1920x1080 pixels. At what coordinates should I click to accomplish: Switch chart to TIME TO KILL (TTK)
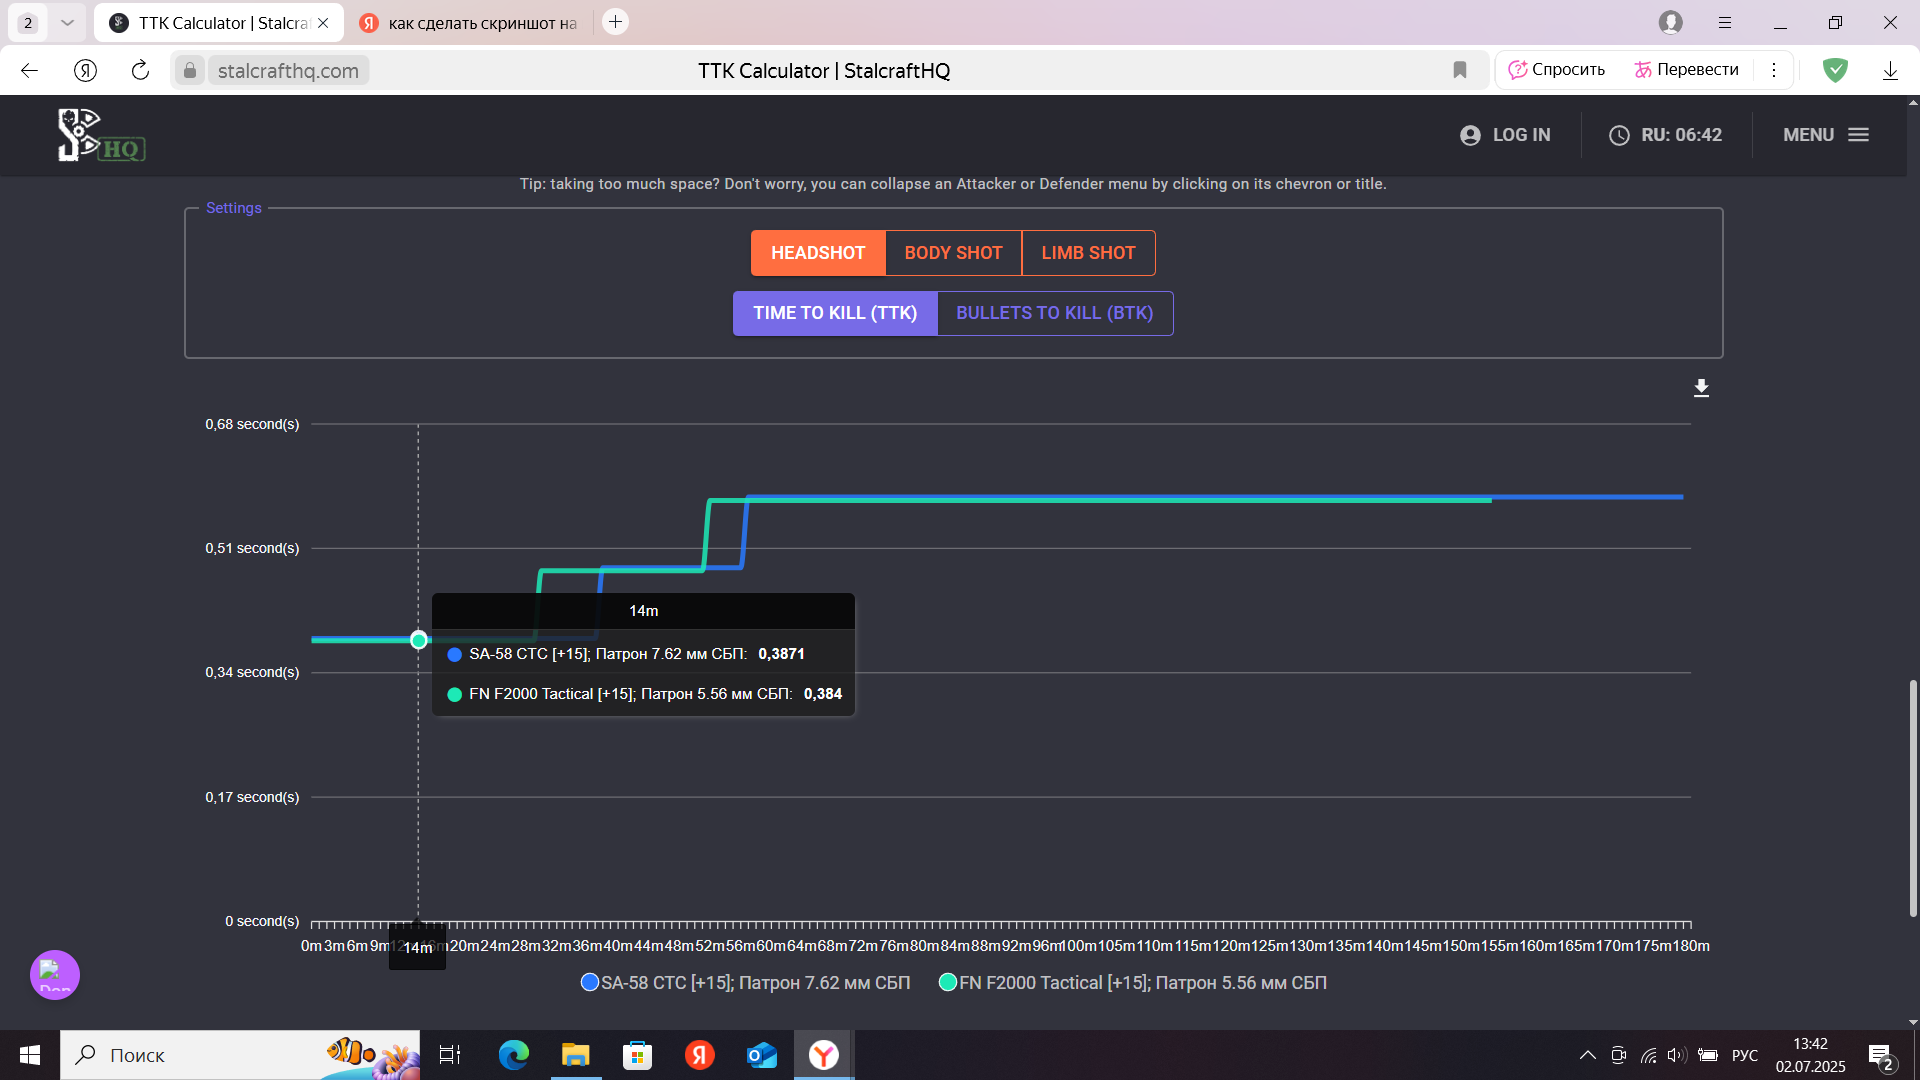pos(835,313)
